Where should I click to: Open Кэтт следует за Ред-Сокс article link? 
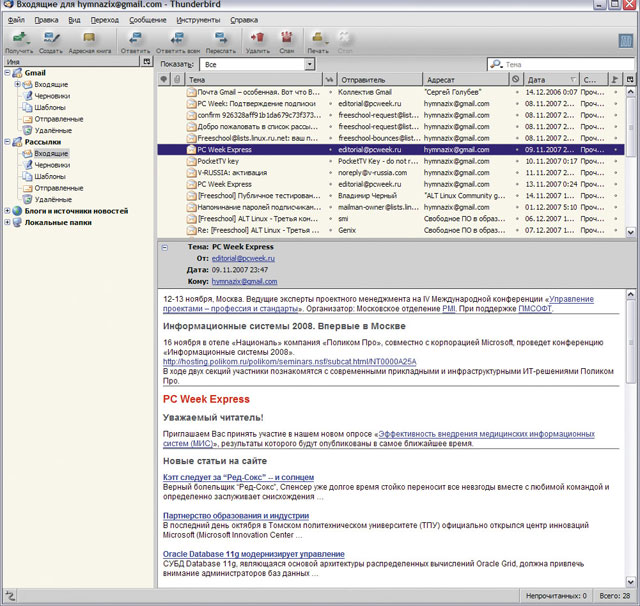238,477
